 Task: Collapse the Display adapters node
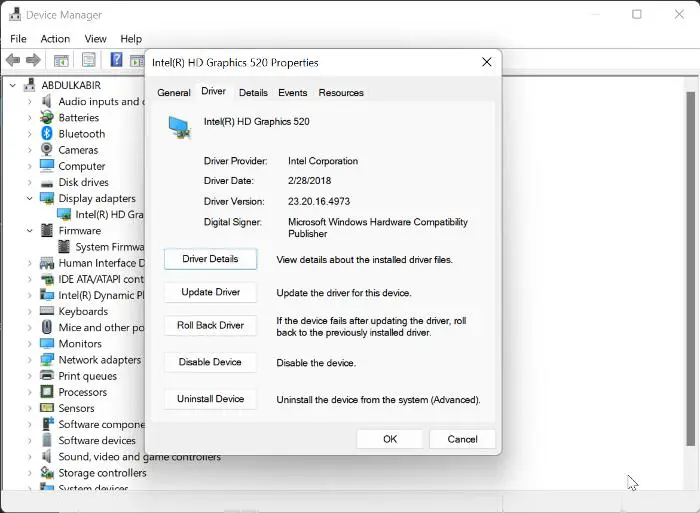(x=29, y=198)
